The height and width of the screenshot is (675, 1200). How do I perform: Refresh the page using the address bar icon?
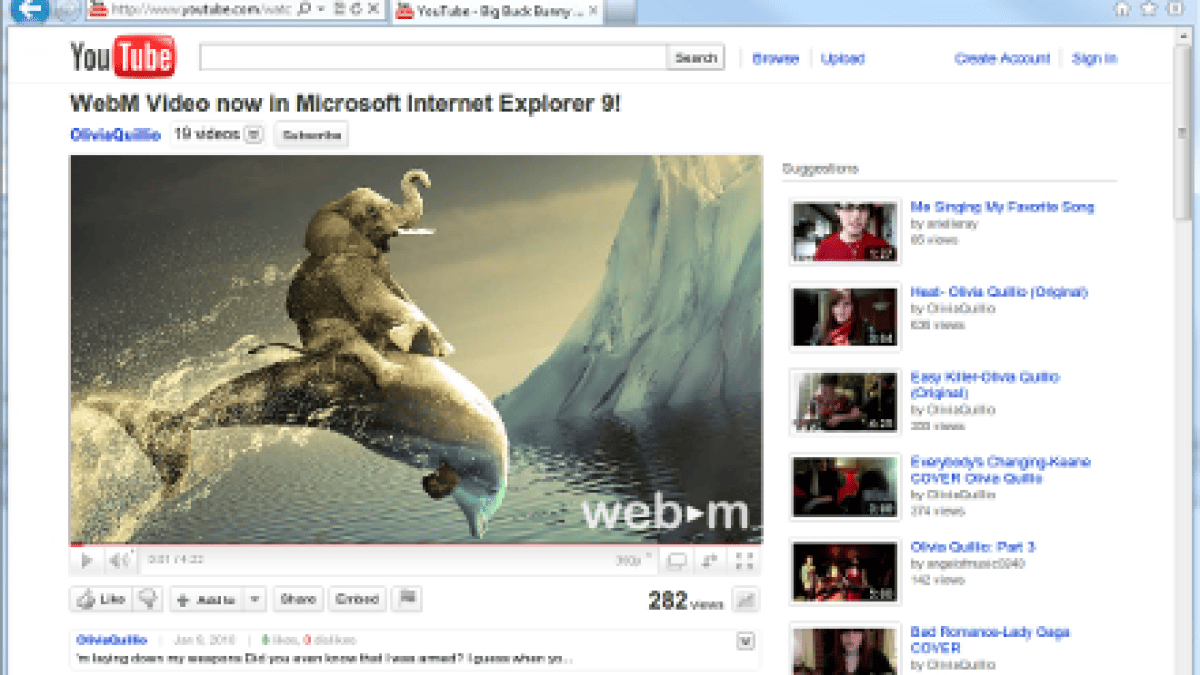pyautogui.click(x=356, y=9)
